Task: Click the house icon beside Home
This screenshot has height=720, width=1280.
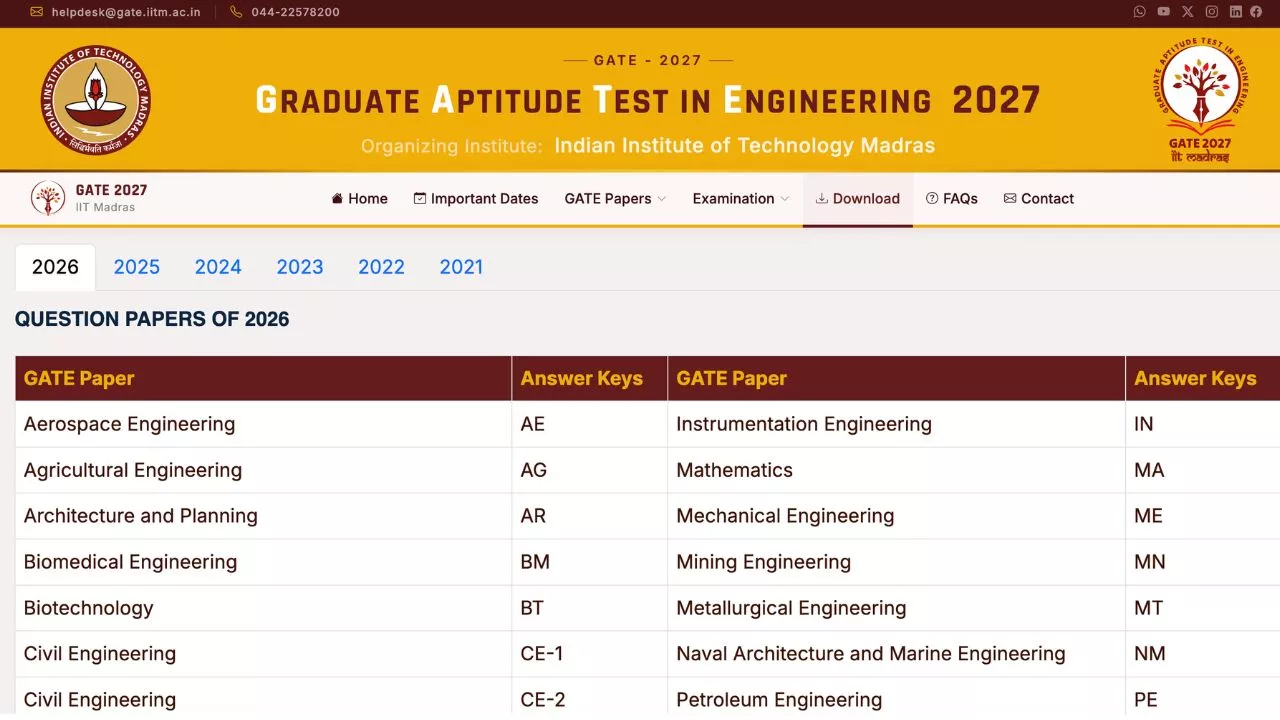Action: coord(337,198)
